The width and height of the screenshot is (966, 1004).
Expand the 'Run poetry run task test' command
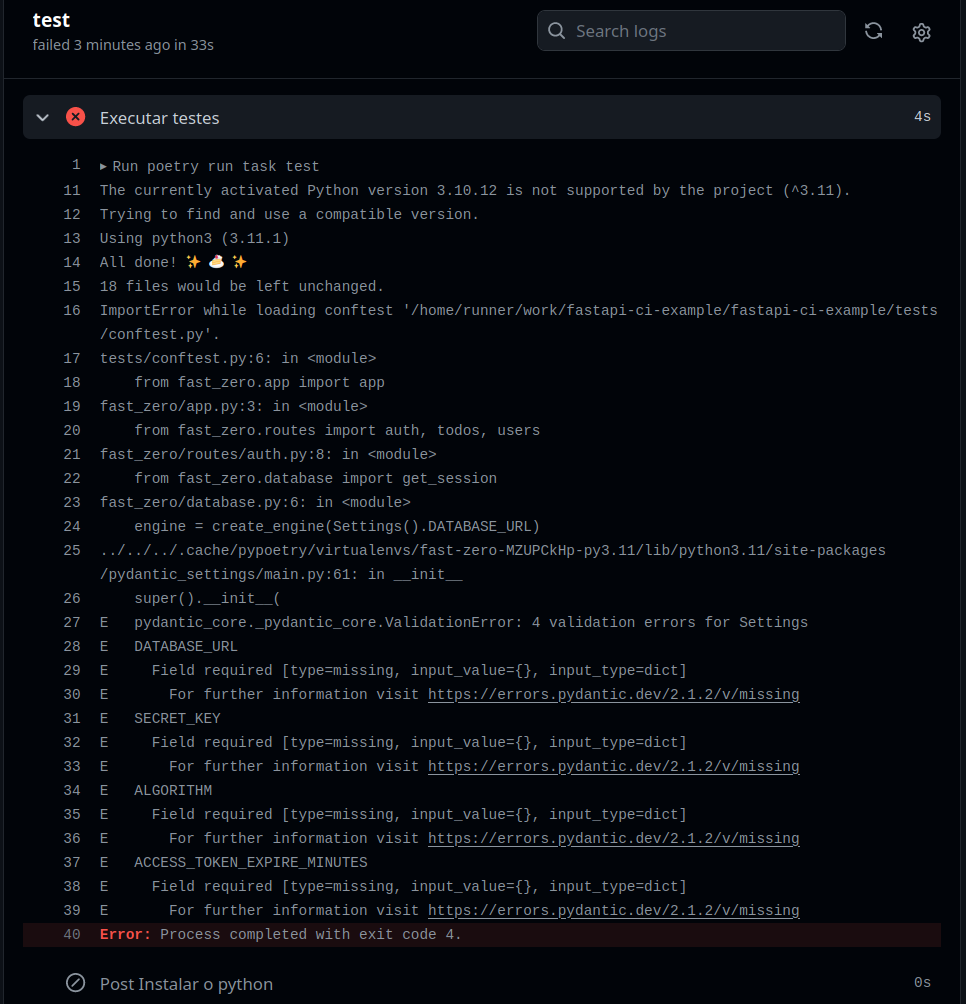(104, 166)
